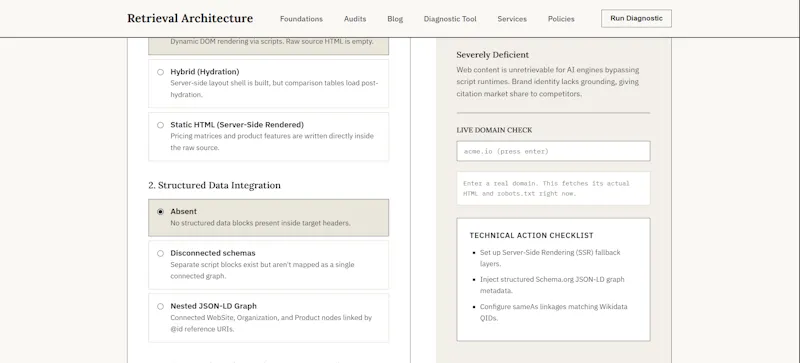
Task: View the Policies page
Action: [561, 19]
